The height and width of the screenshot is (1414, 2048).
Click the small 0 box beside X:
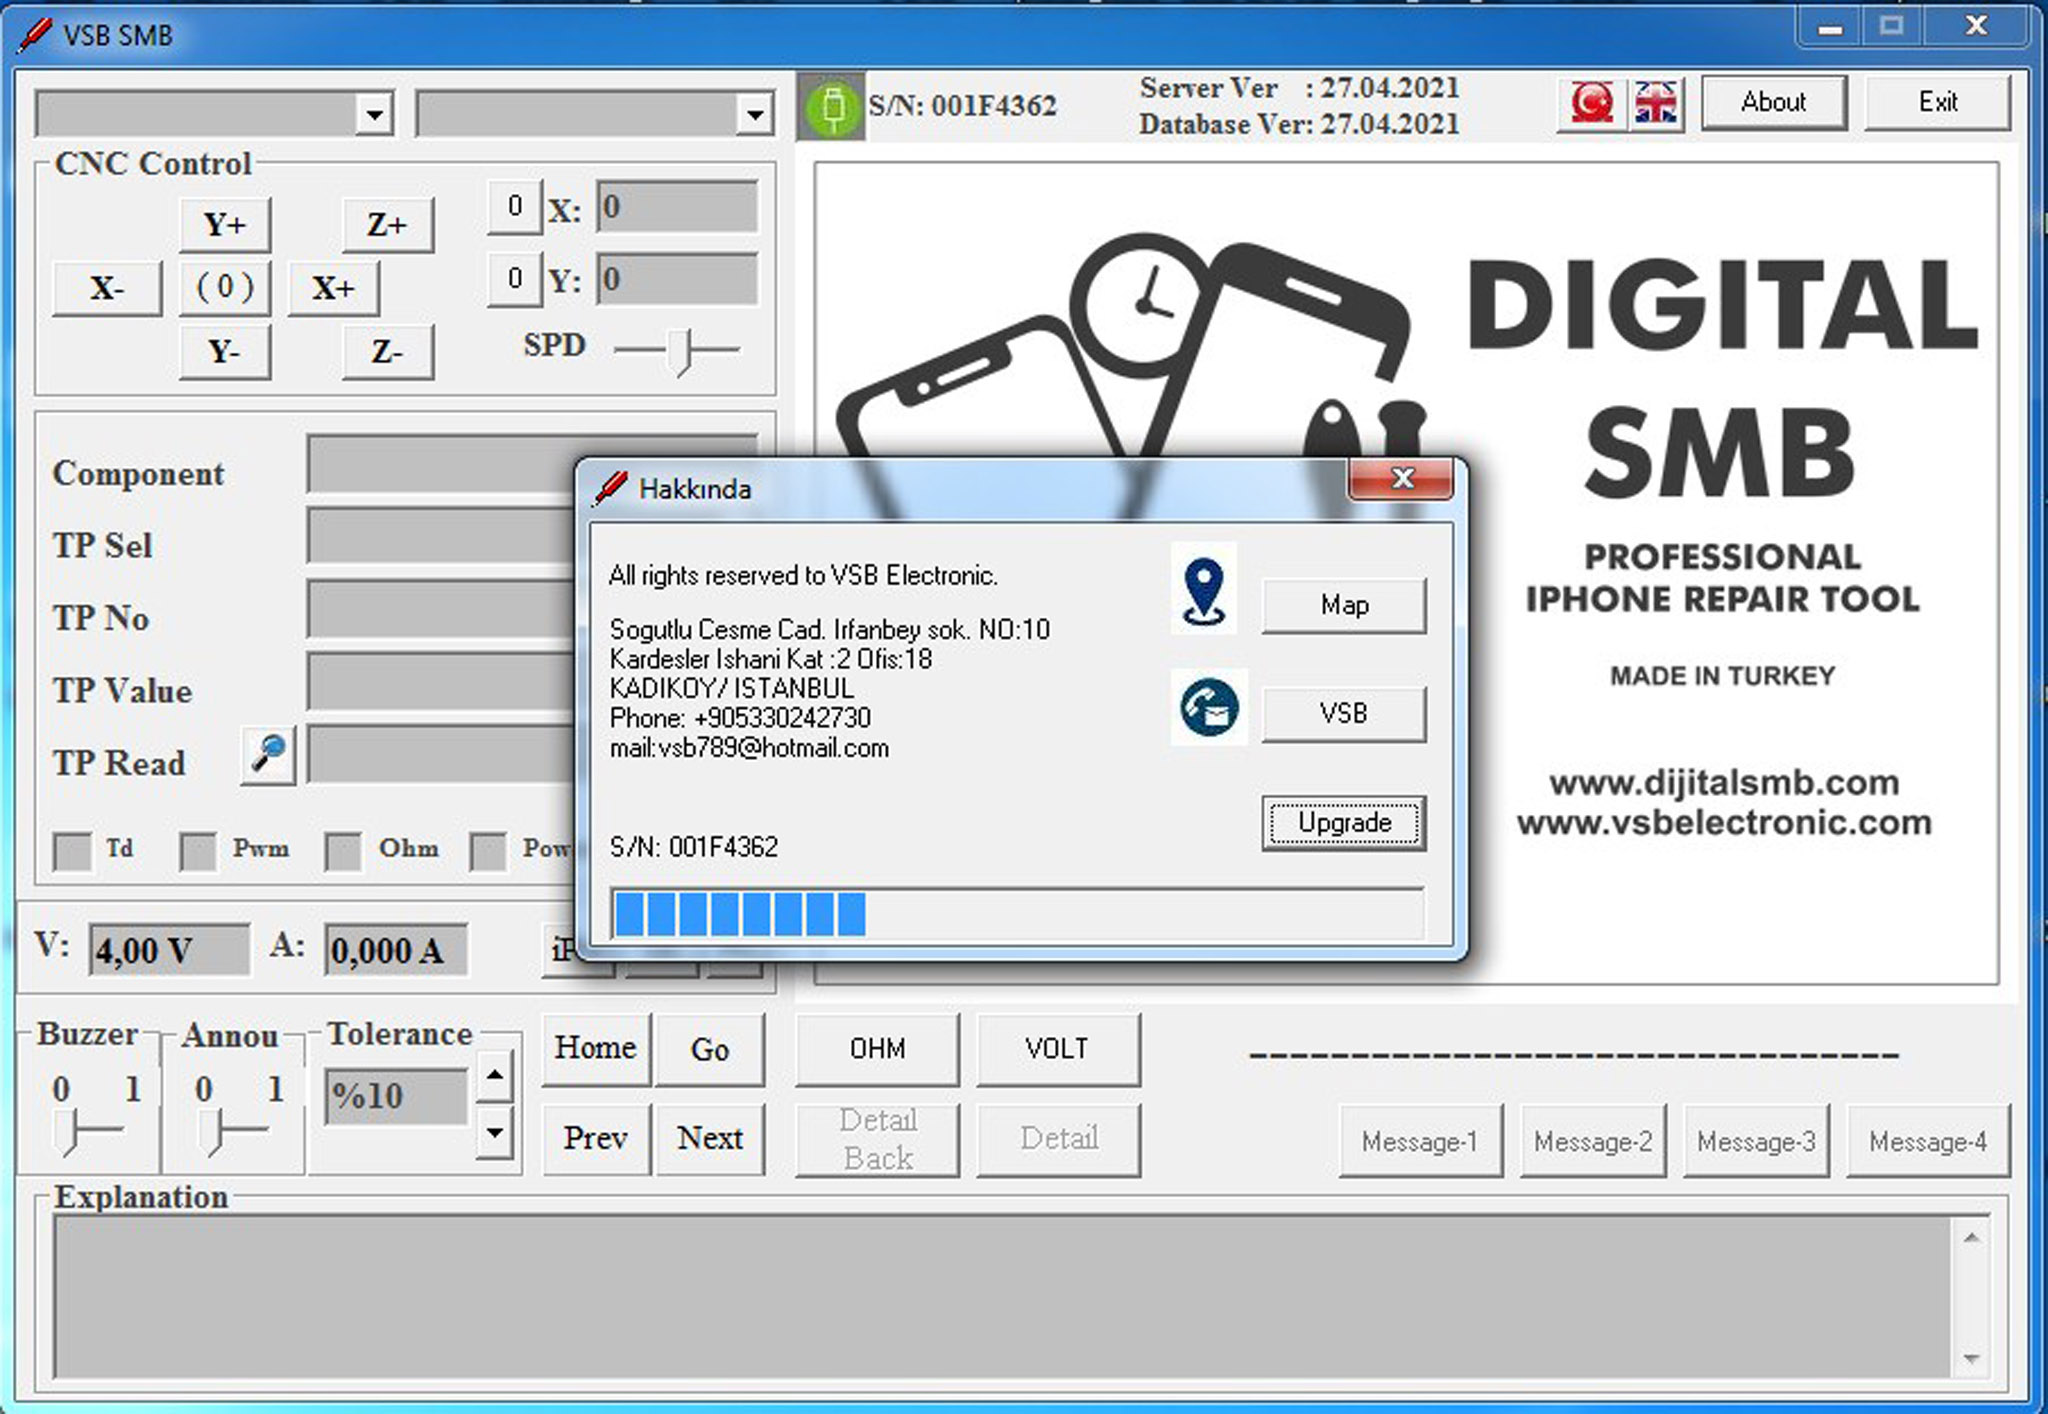click(515, 207)
